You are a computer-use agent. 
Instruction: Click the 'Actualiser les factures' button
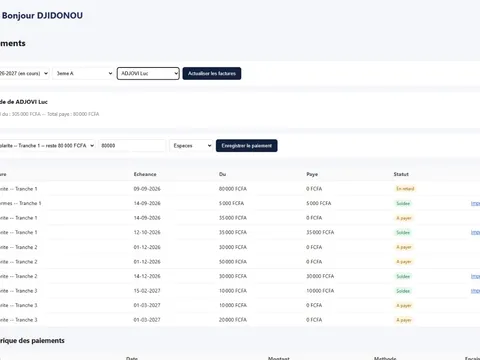point(212,73)
